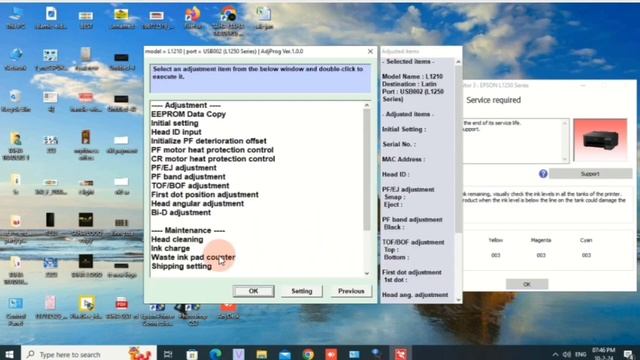Open Control Panel desktop icon
Viewport: 640px width, 360px height.
click(x=16, y=311)
